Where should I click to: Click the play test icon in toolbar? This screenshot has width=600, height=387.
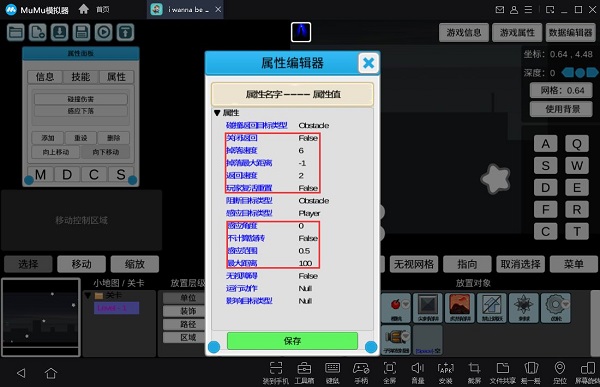[x=104, y=32]
